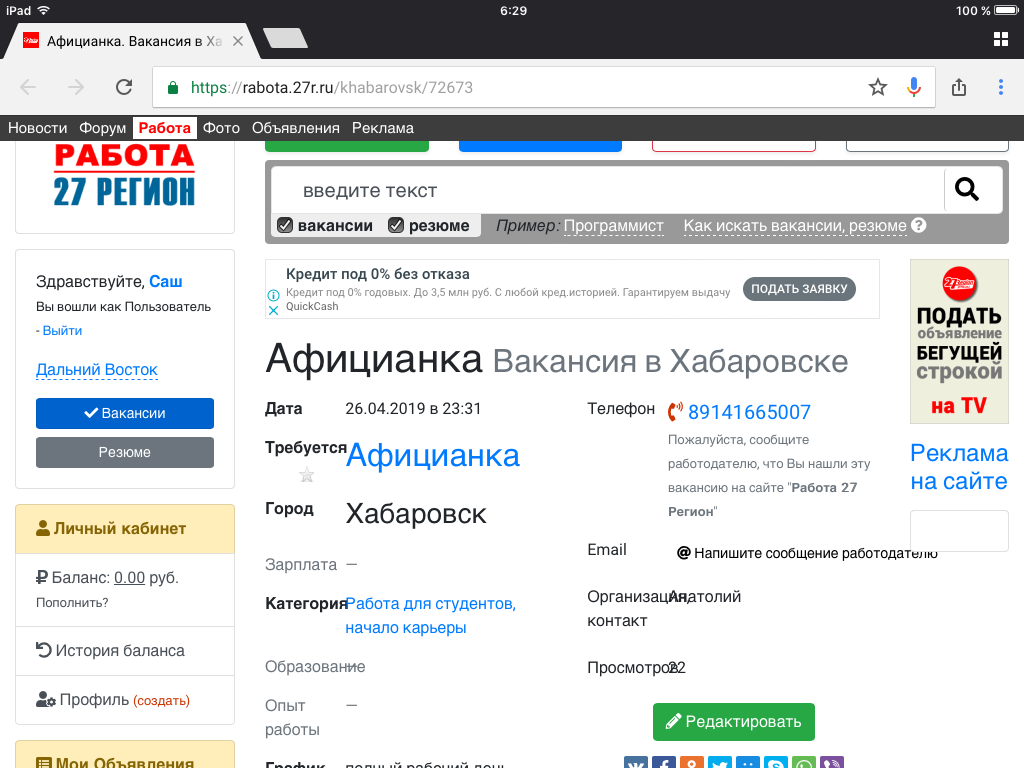Tap the voice search microphone icon
1024x768 pixels.
(x=913, y=87)
